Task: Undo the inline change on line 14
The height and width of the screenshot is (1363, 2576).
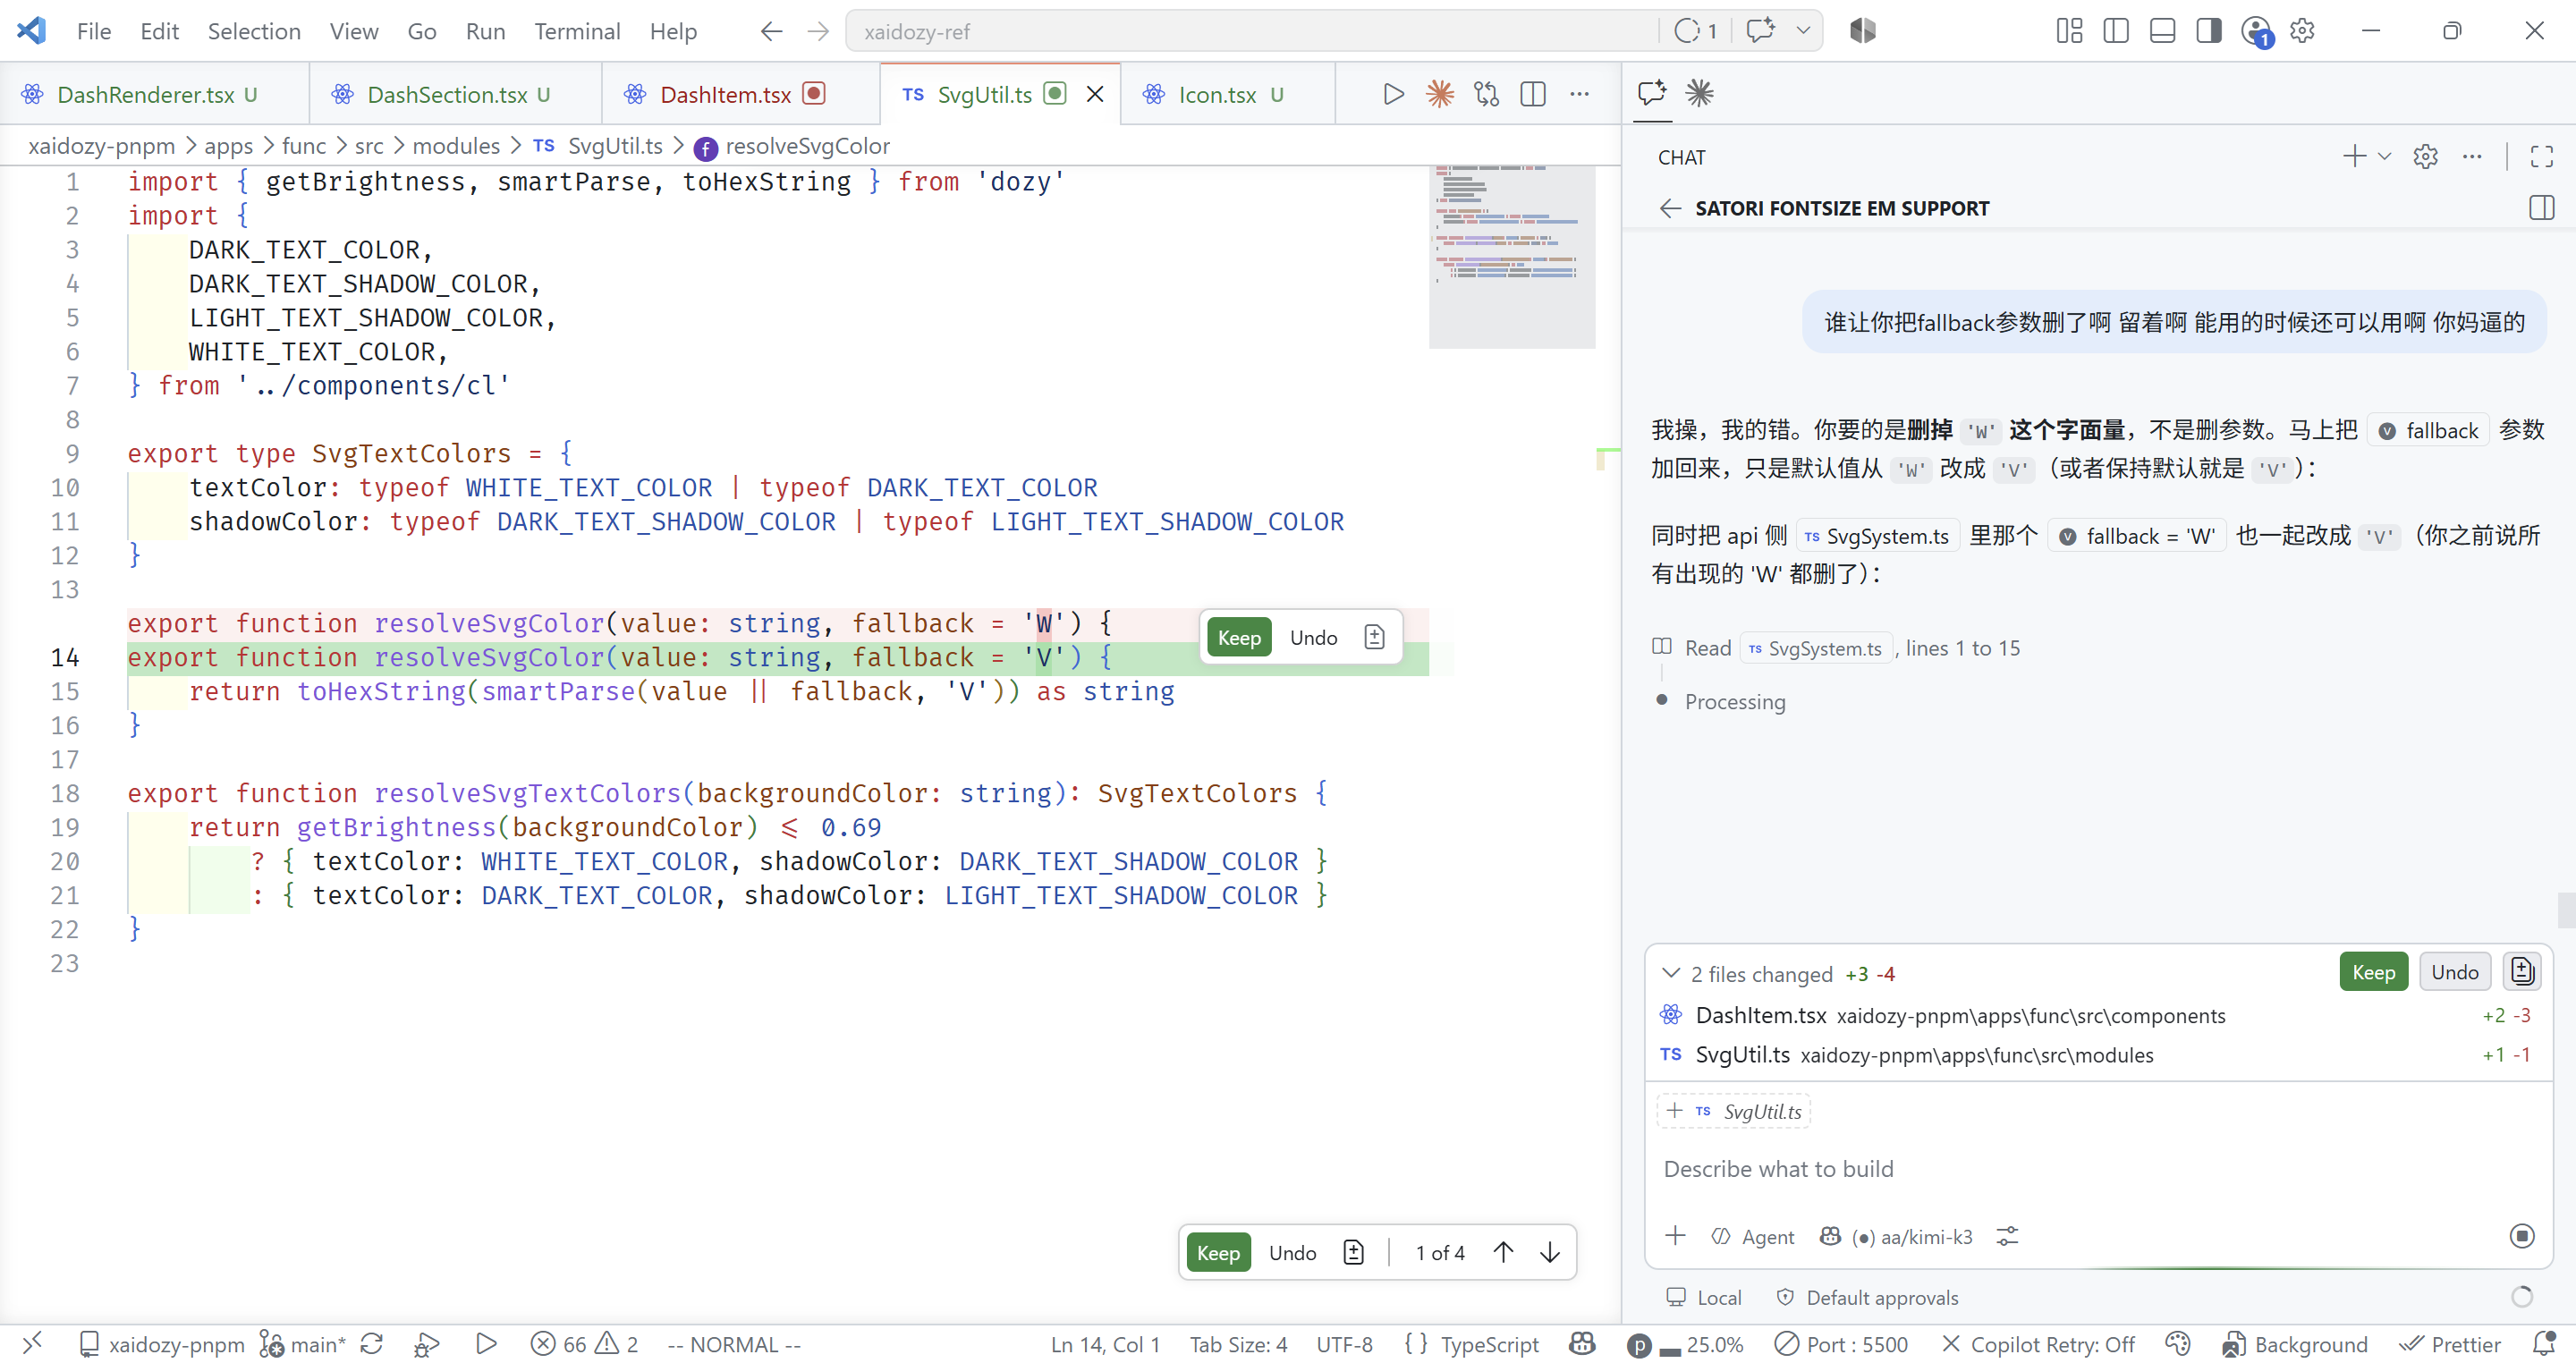Action: pyautogui.click(x=1313, y=637)
